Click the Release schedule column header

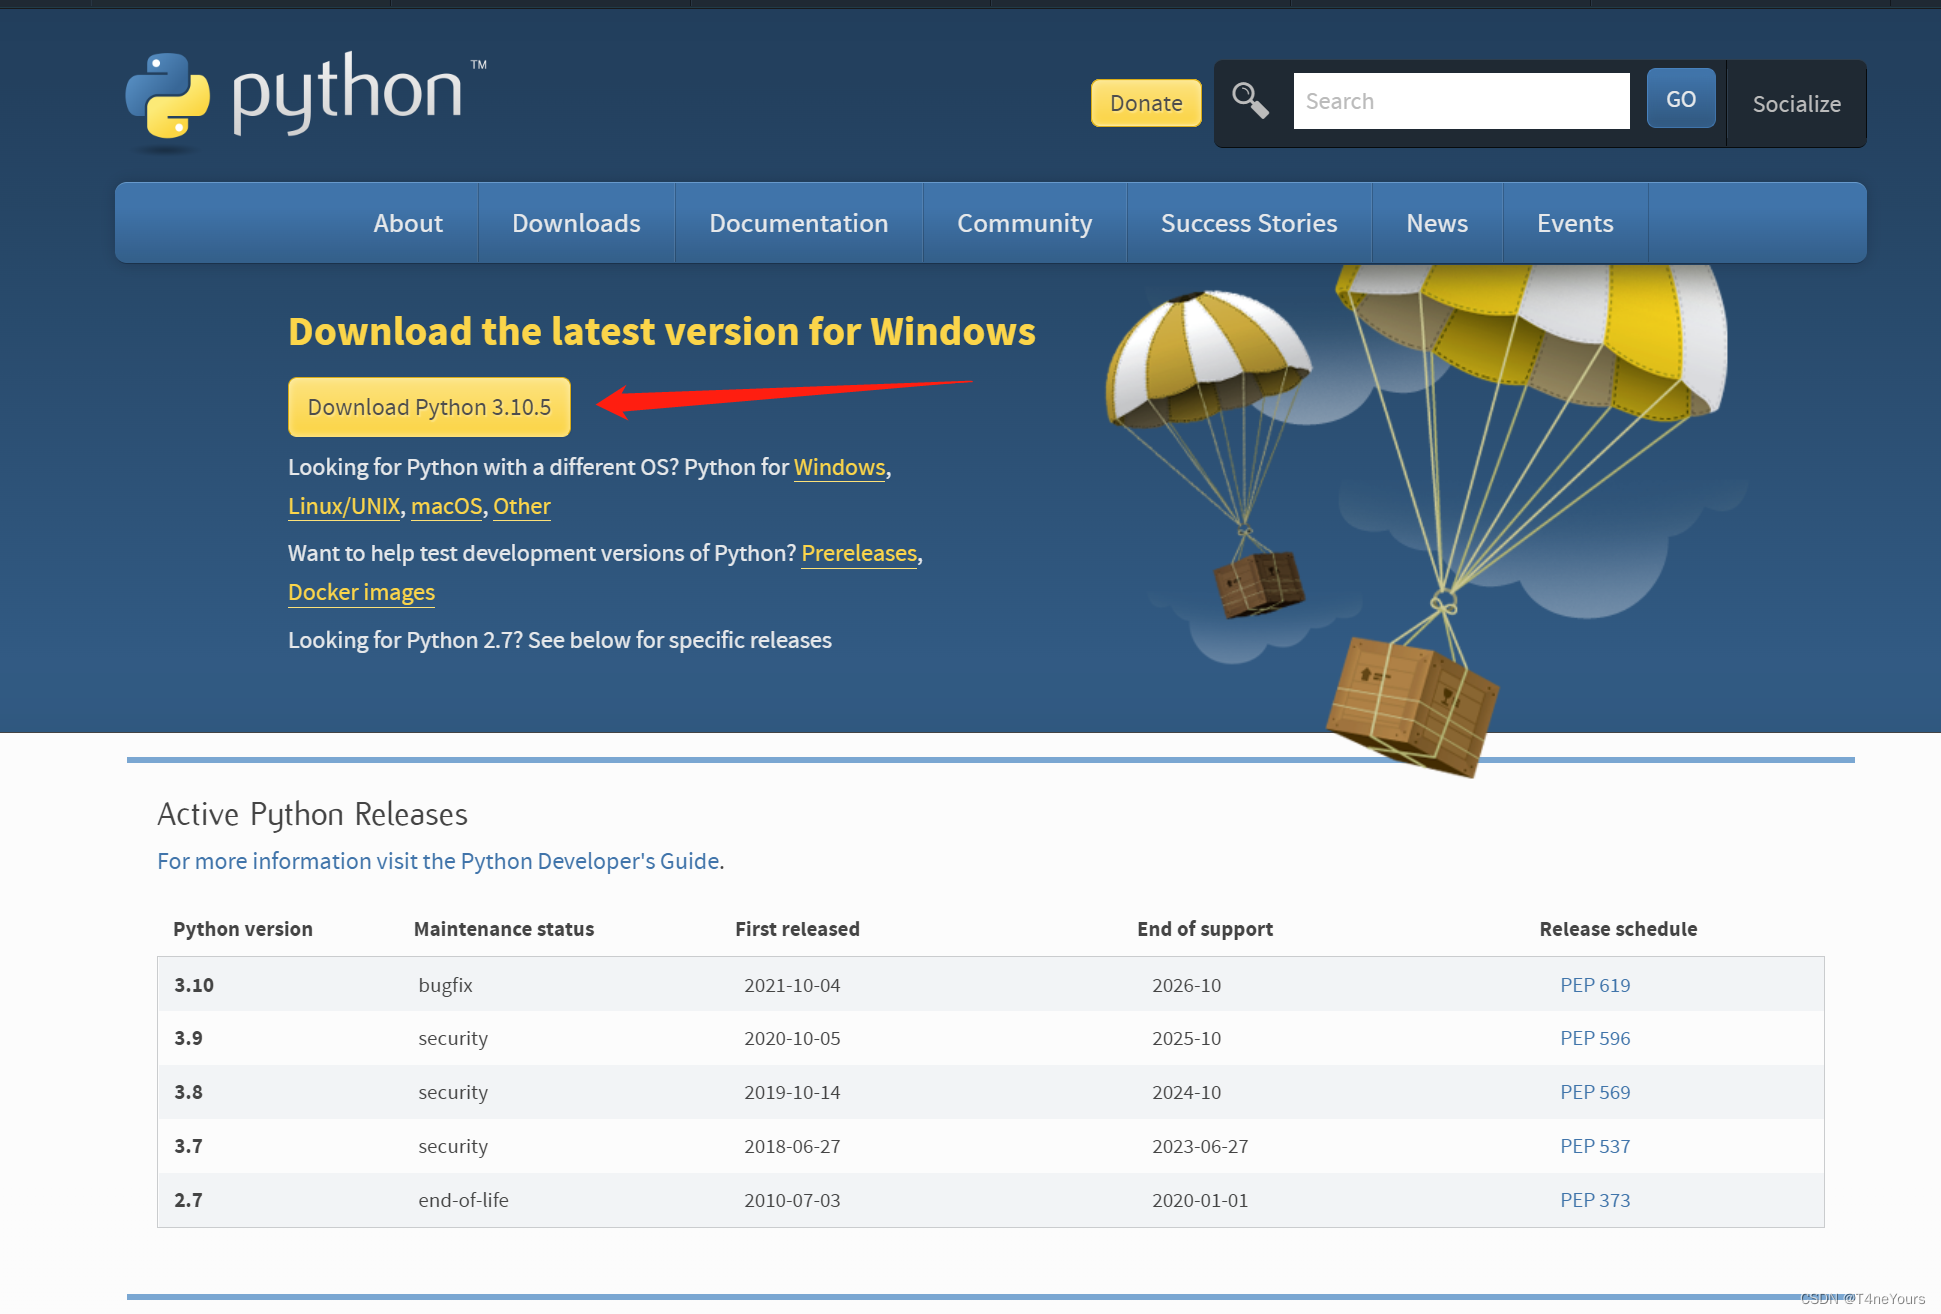click(1618, 929)
